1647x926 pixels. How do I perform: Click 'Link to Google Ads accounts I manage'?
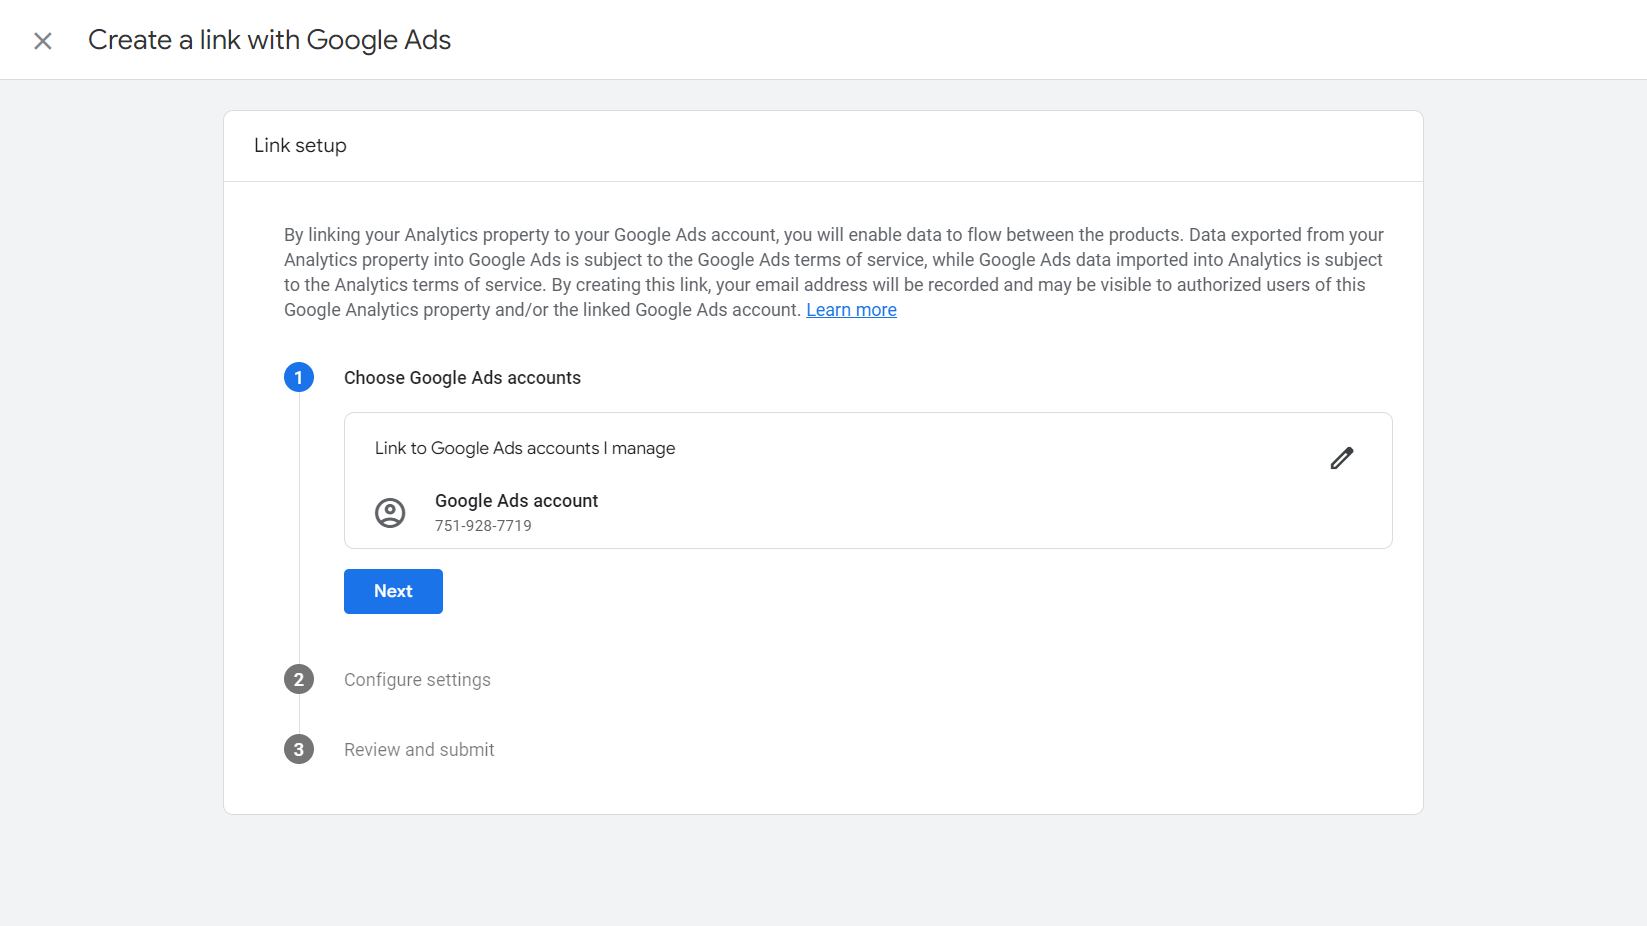[525, 448]
